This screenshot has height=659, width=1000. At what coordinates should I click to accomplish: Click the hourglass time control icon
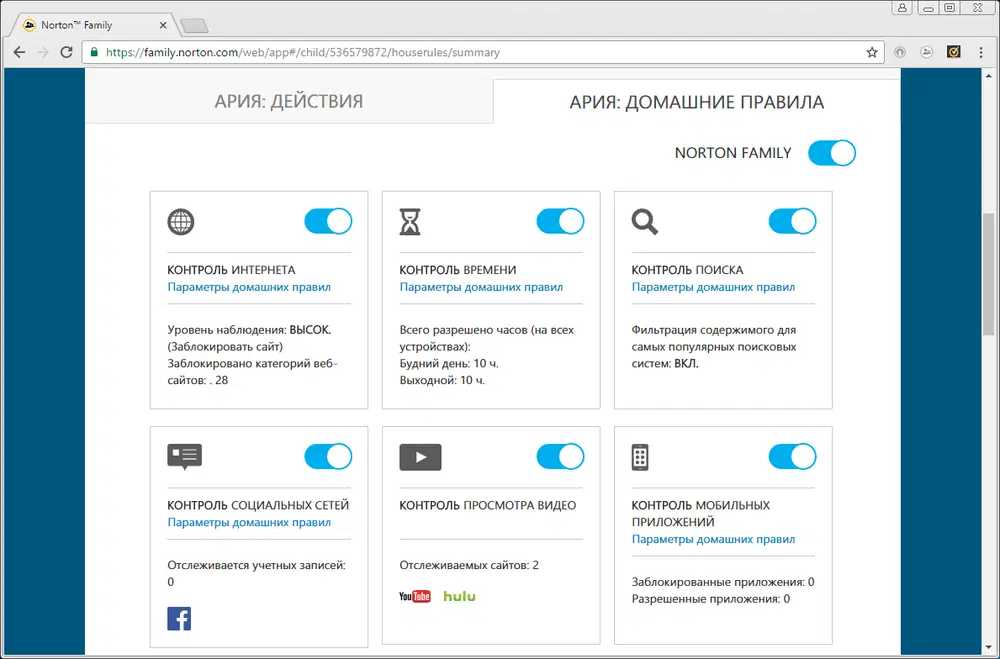coord(409,222)
